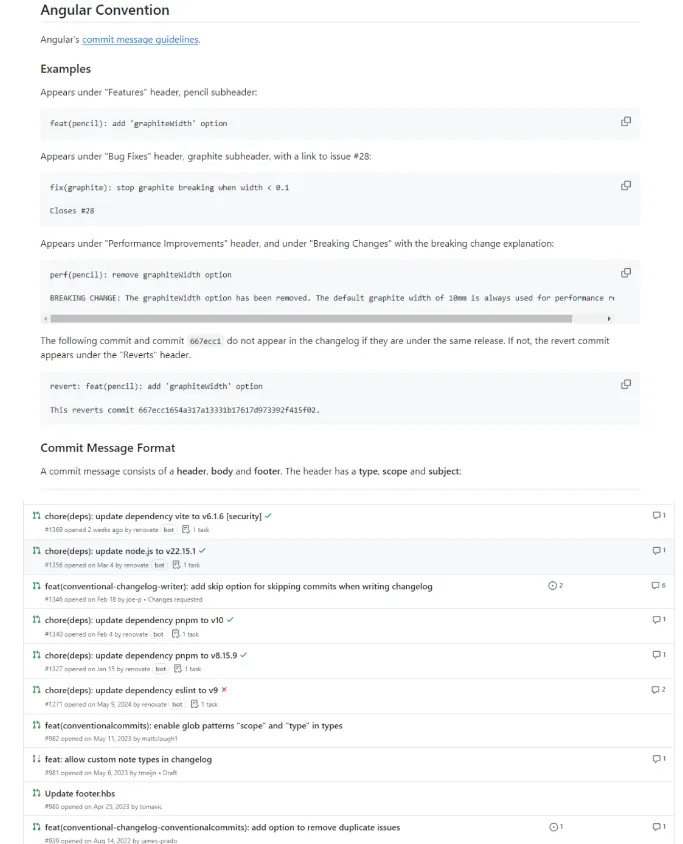Copy the perf(pencil) code block
Viewport: 683px width, 844px height.
tap(625, 273)
